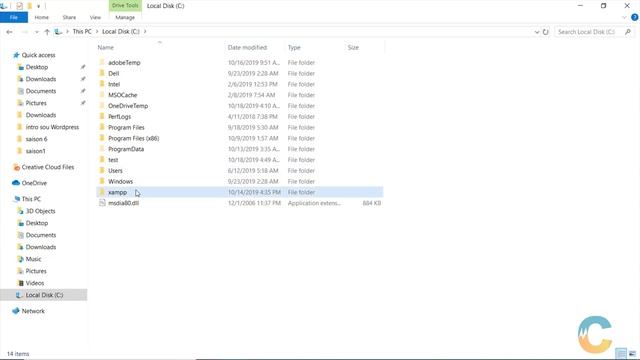Go up one level with the up arrow
This screenshot has width=640, height=360.
point(47,32)
